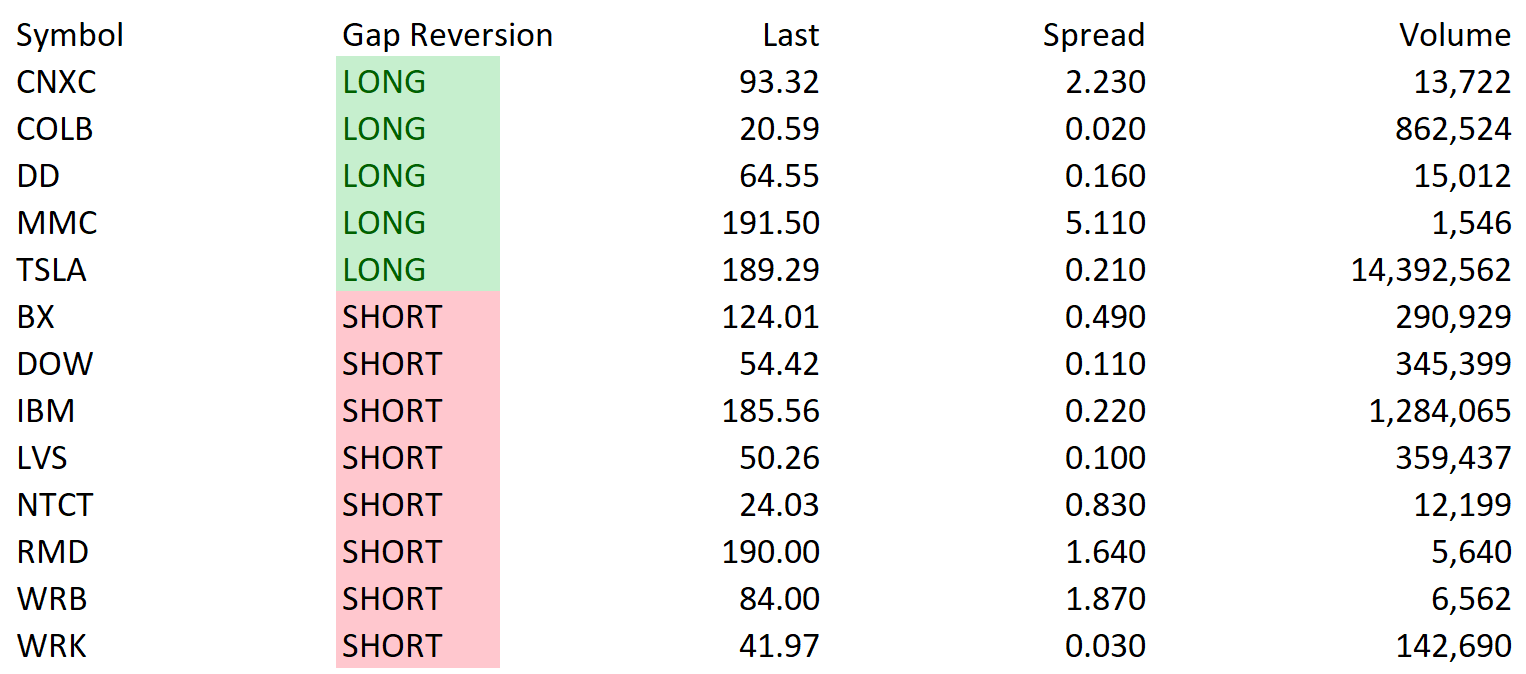
Task: Click the DOW symbol cell
Action: (x=55, y=364)
